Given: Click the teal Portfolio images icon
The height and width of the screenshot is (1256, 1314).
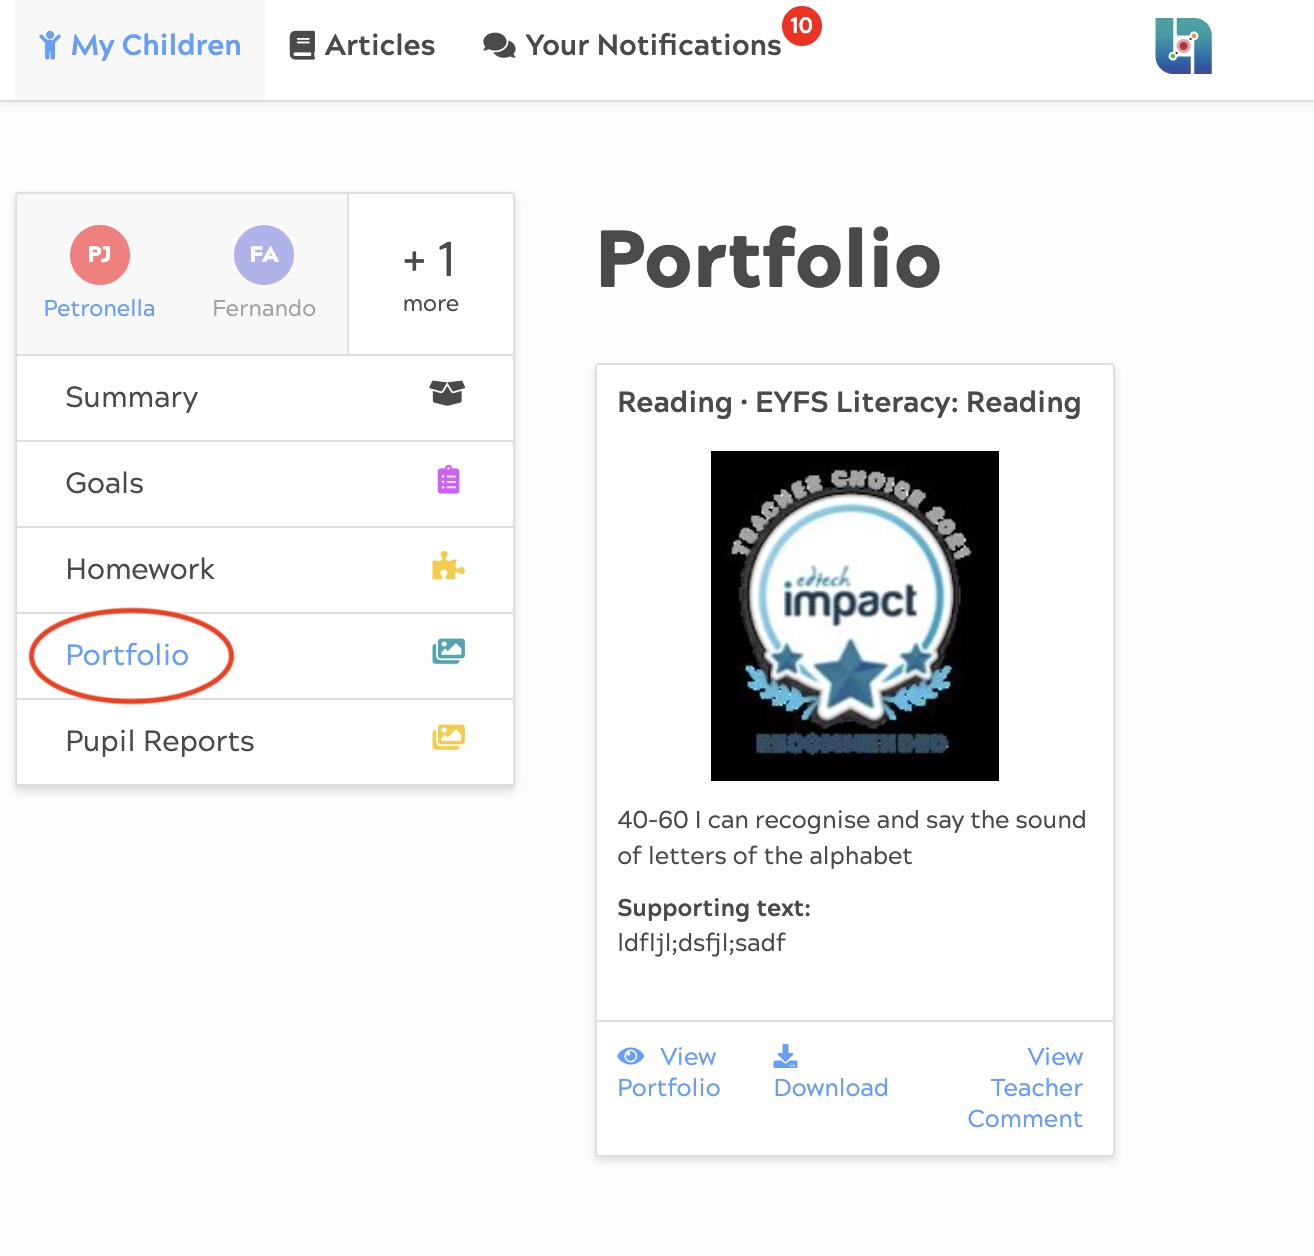Looking at the screenshot, I should 448,652.
